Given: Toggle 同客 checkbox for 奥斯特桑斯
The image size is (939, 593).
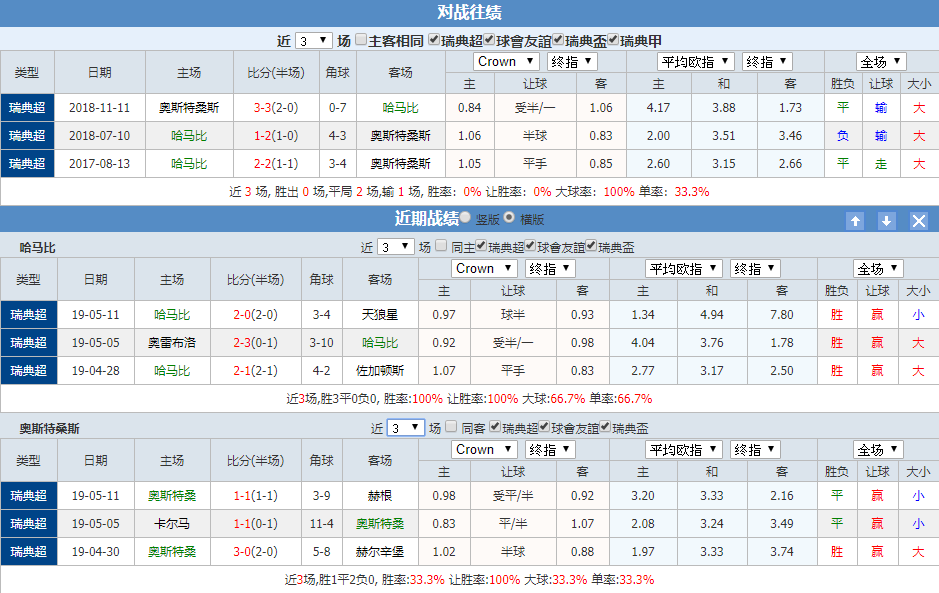Looking at the screenshot, I should pyautogui.click(x=451, y=426).
